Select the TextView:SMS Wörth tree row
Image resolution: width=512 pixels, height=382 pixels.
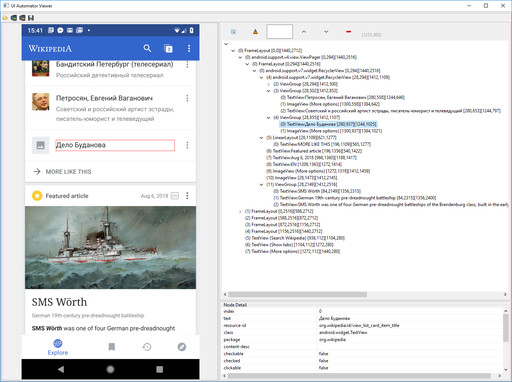pyautogui.click(x=317, y=191)
